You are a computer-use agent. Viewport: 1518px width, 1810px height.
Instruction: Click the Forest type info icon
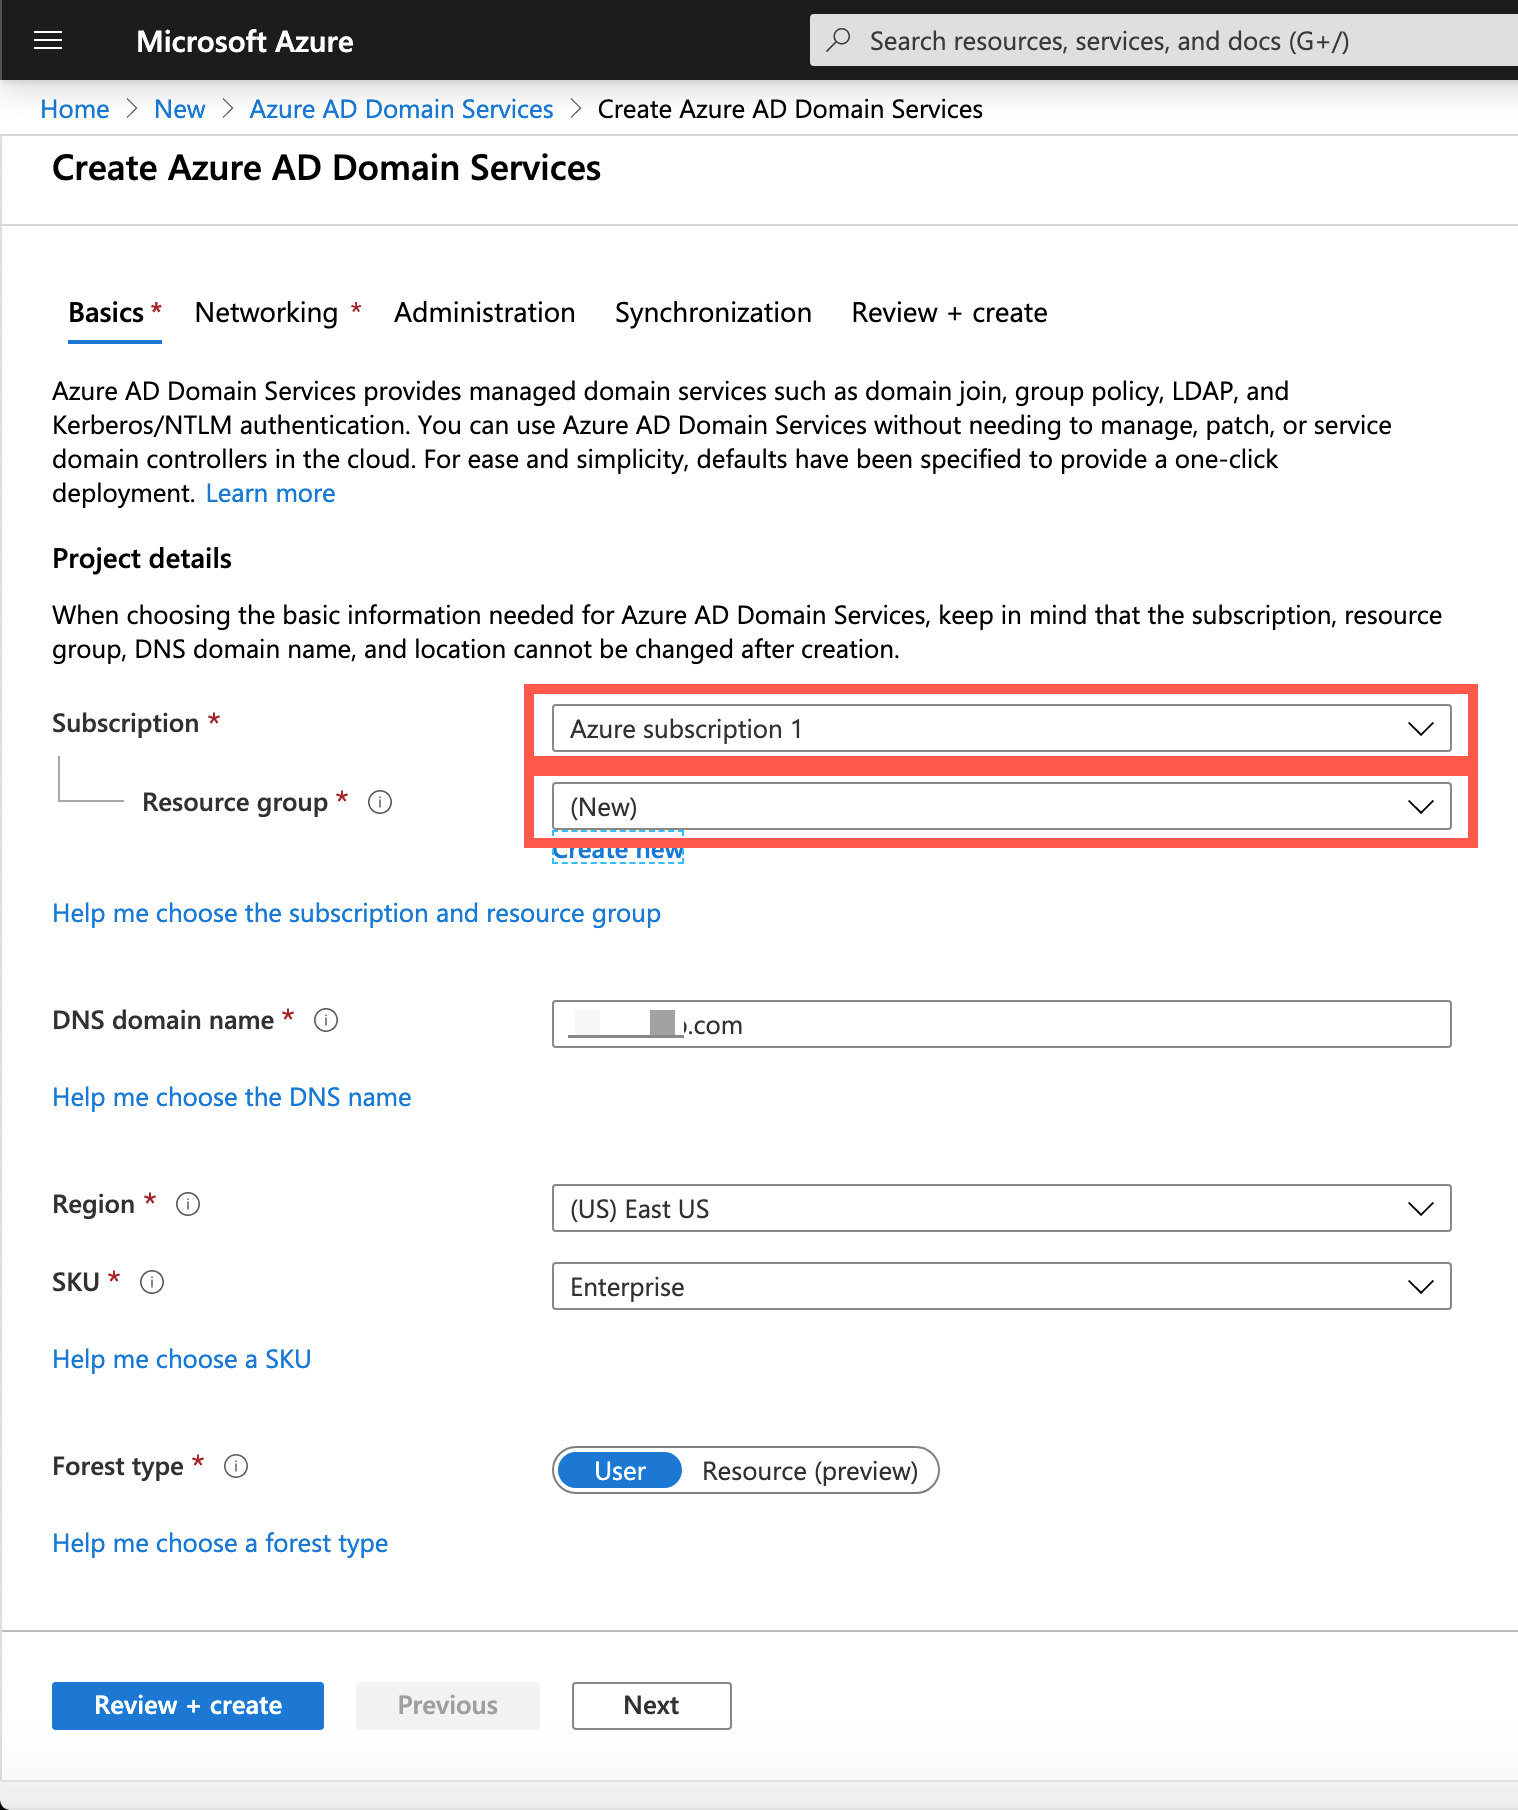[236, 1466]
